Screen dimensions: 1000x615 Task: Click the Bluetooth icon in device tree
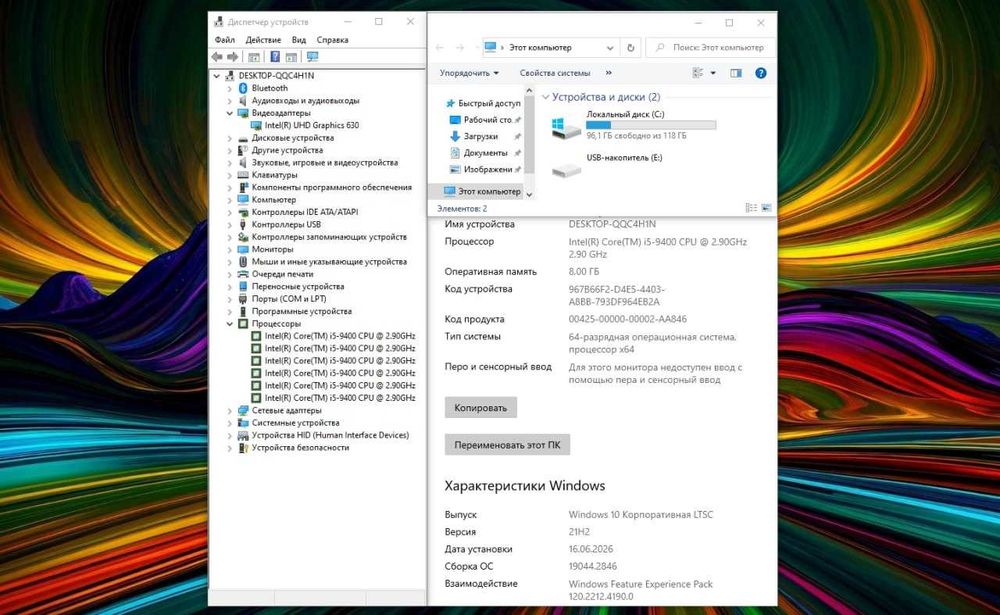click(243, 88)
